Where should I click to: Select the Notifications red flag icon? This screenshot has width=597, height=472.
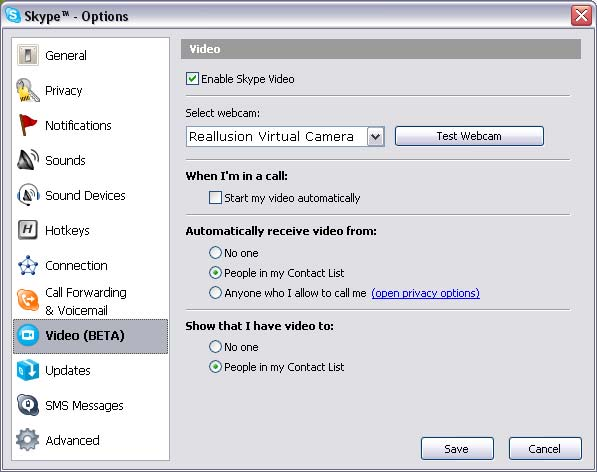pos(28,125)
